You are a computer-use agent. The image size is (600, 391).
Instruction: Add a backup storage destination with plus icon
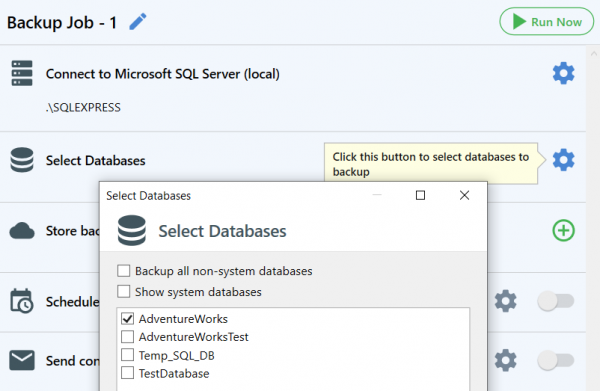(x=563, y=231)
